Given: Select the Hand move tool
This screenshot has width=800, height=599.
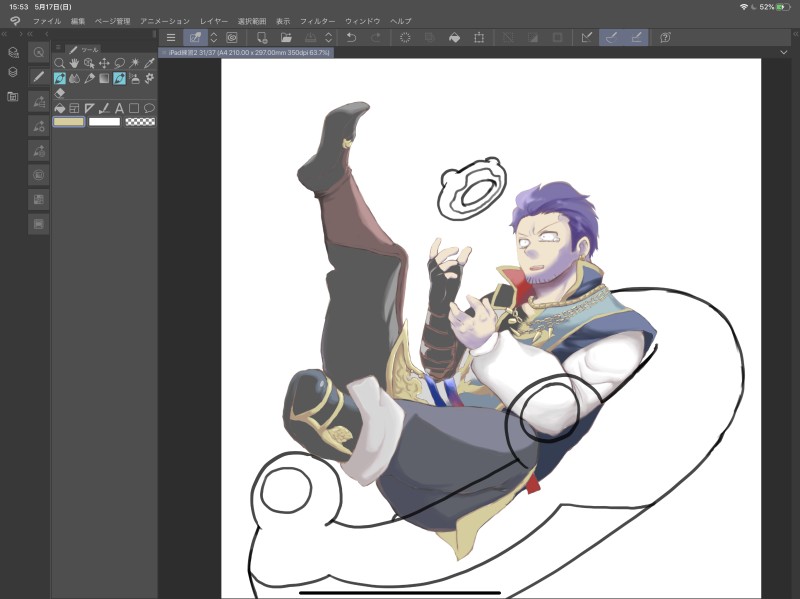Looking at the screenshot, I should point(74,63).
